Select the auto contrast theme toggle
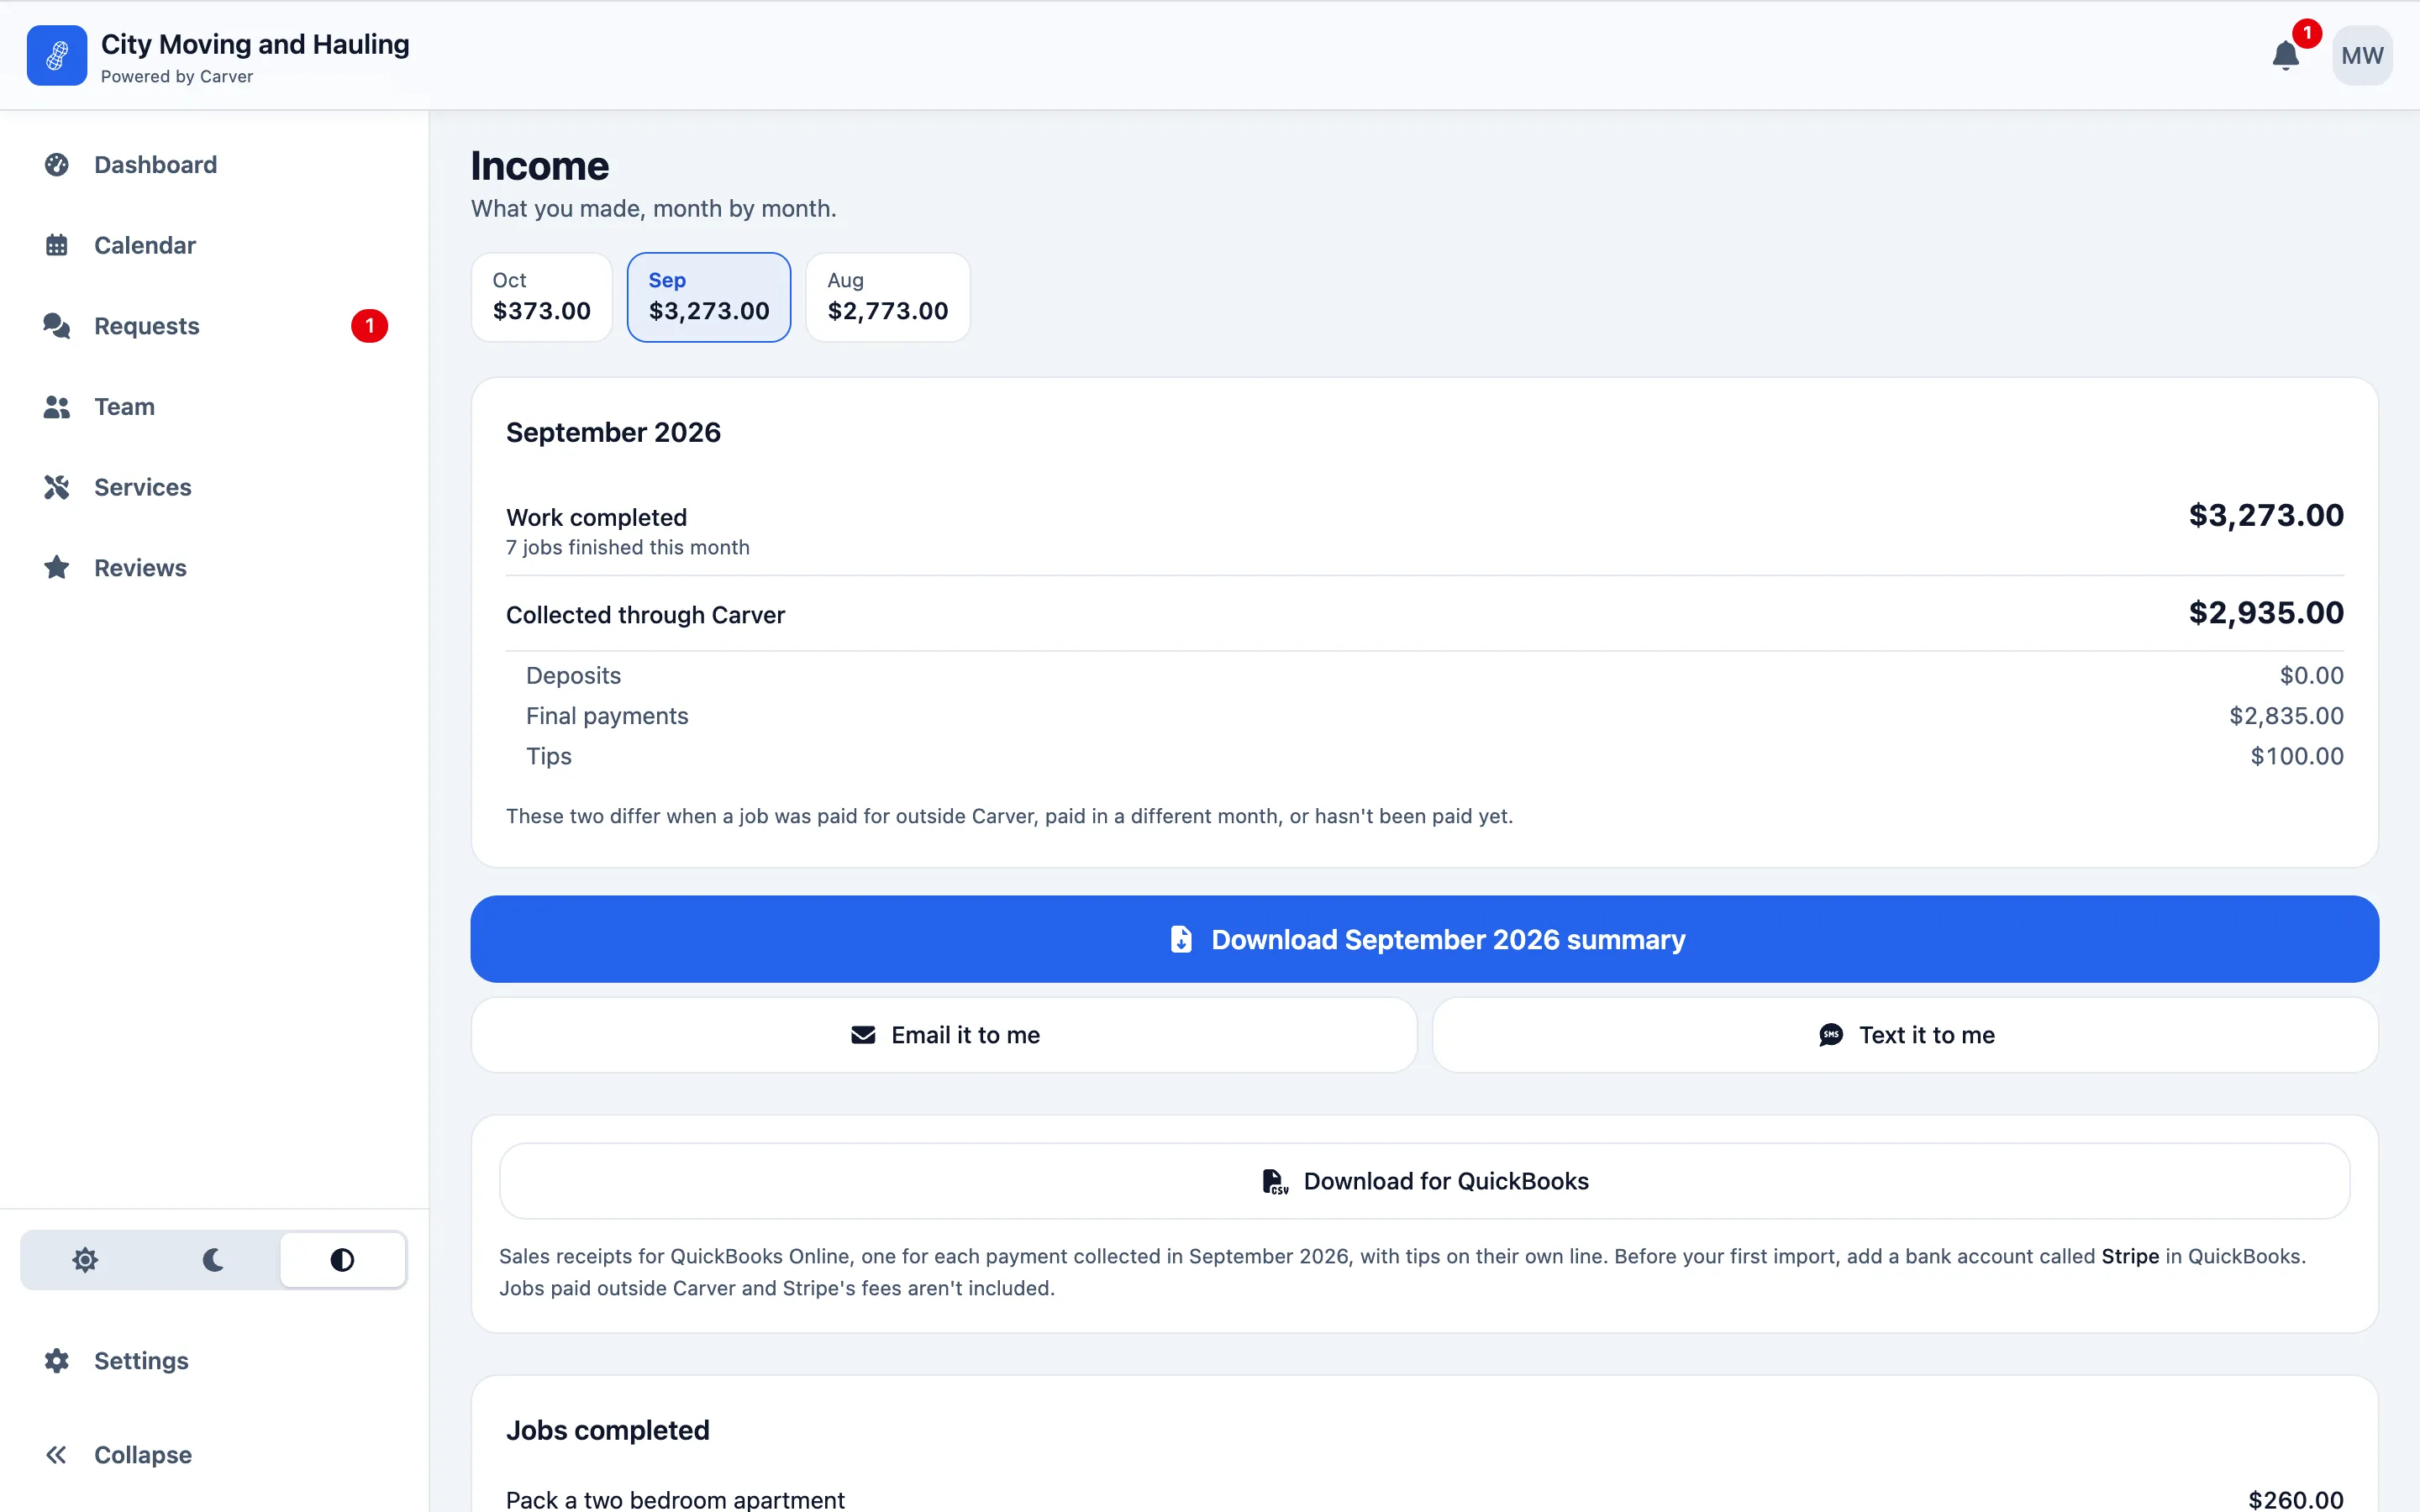Viewport: 2420px width, 1512px height. (342, 1259)
